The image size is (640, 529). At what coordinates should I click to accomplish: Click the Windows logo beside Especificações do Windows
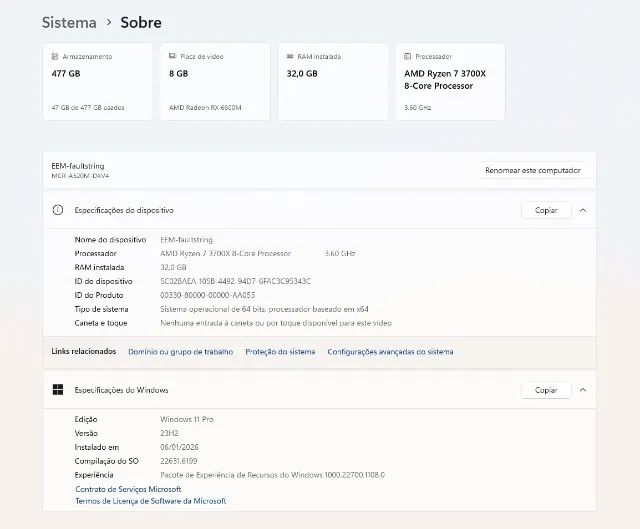(58, 390)
